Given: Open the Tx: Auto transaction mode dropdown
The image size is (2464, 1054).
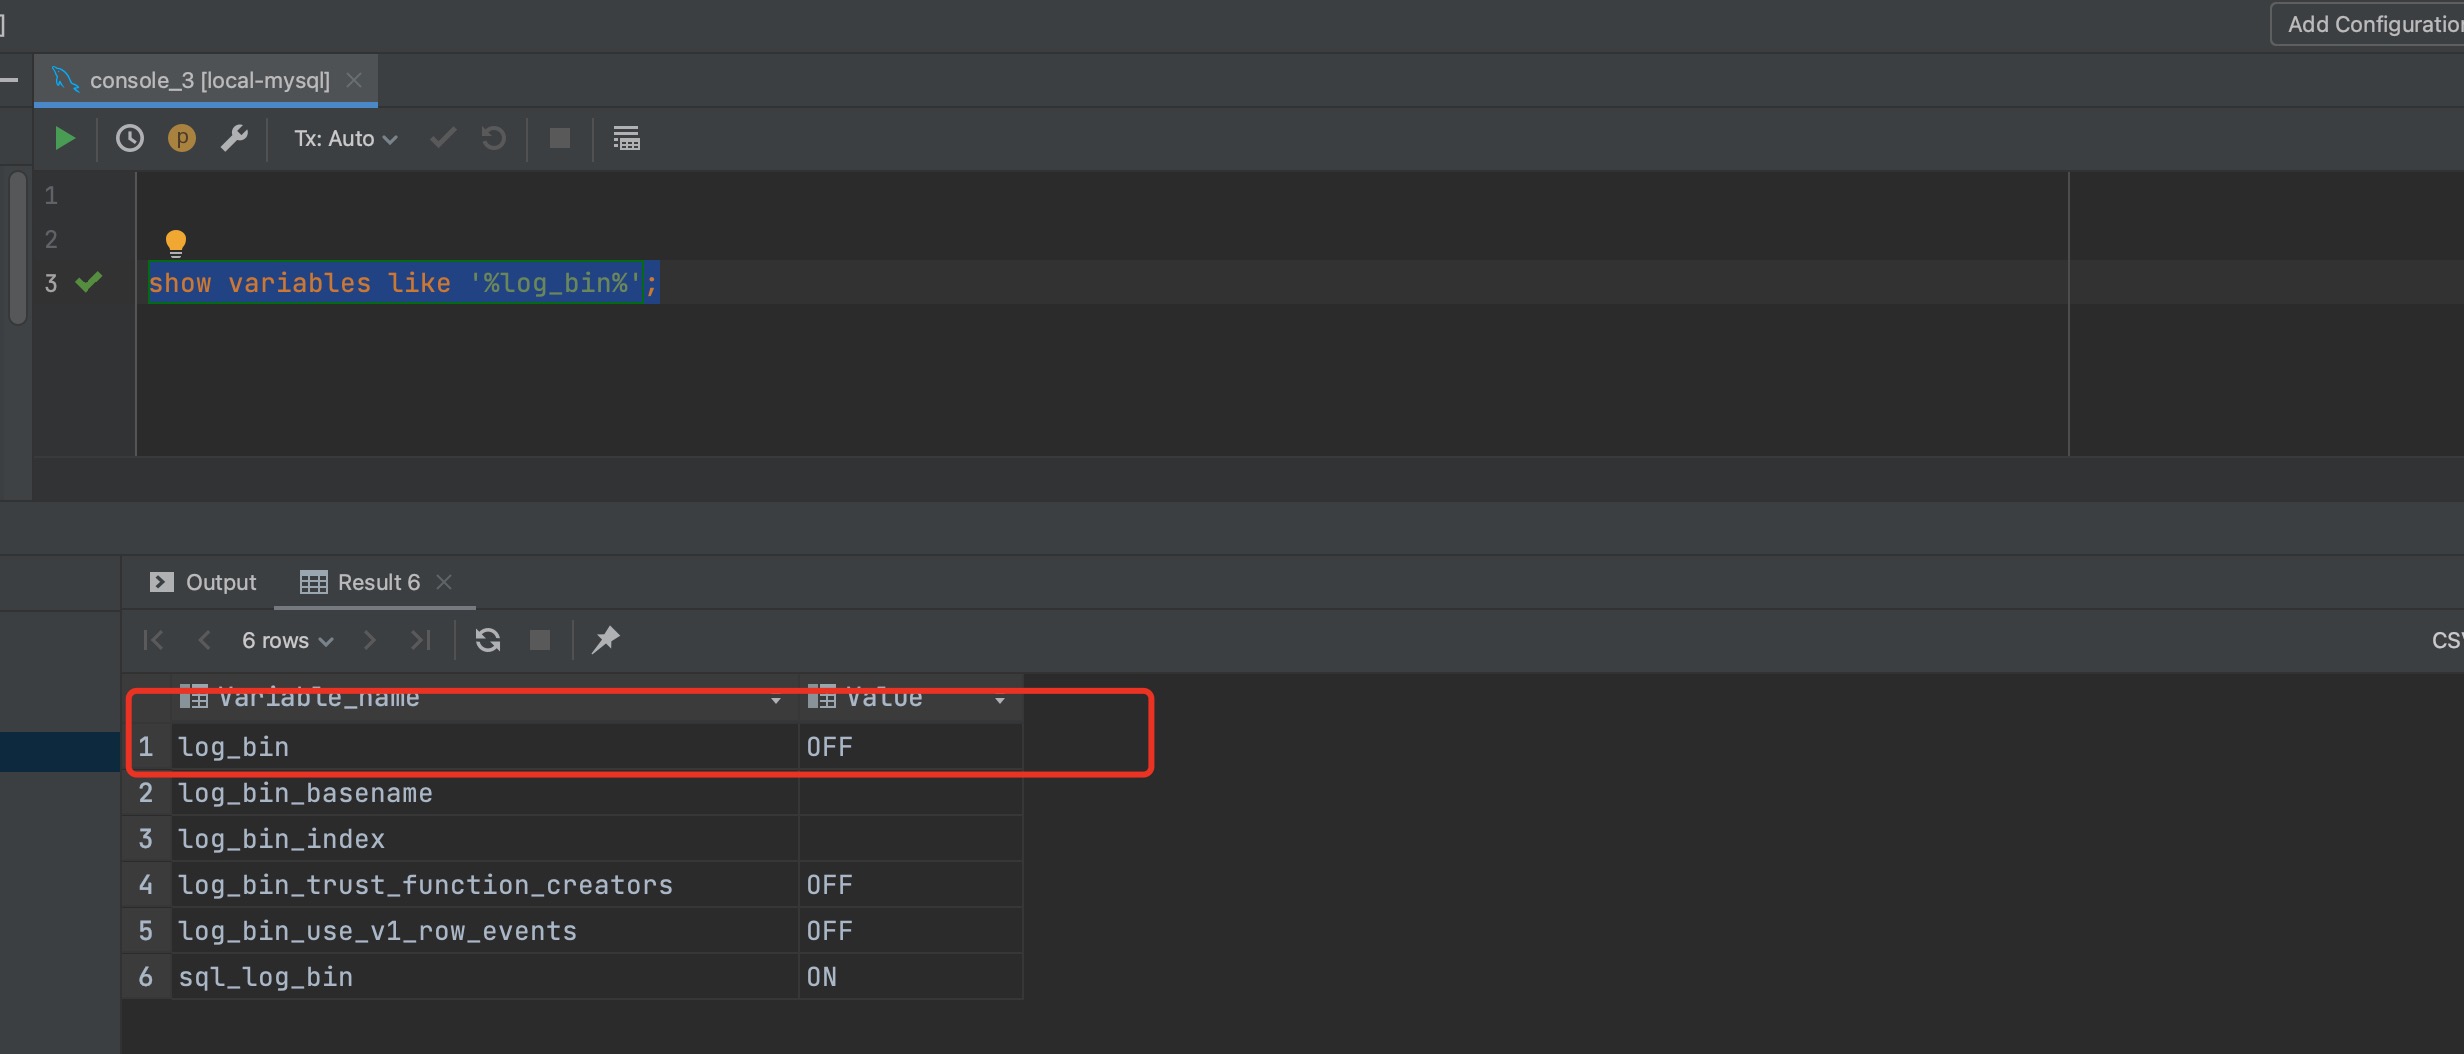Looking at the screenshot, I should pyautogui.click(x=345, y=138).
